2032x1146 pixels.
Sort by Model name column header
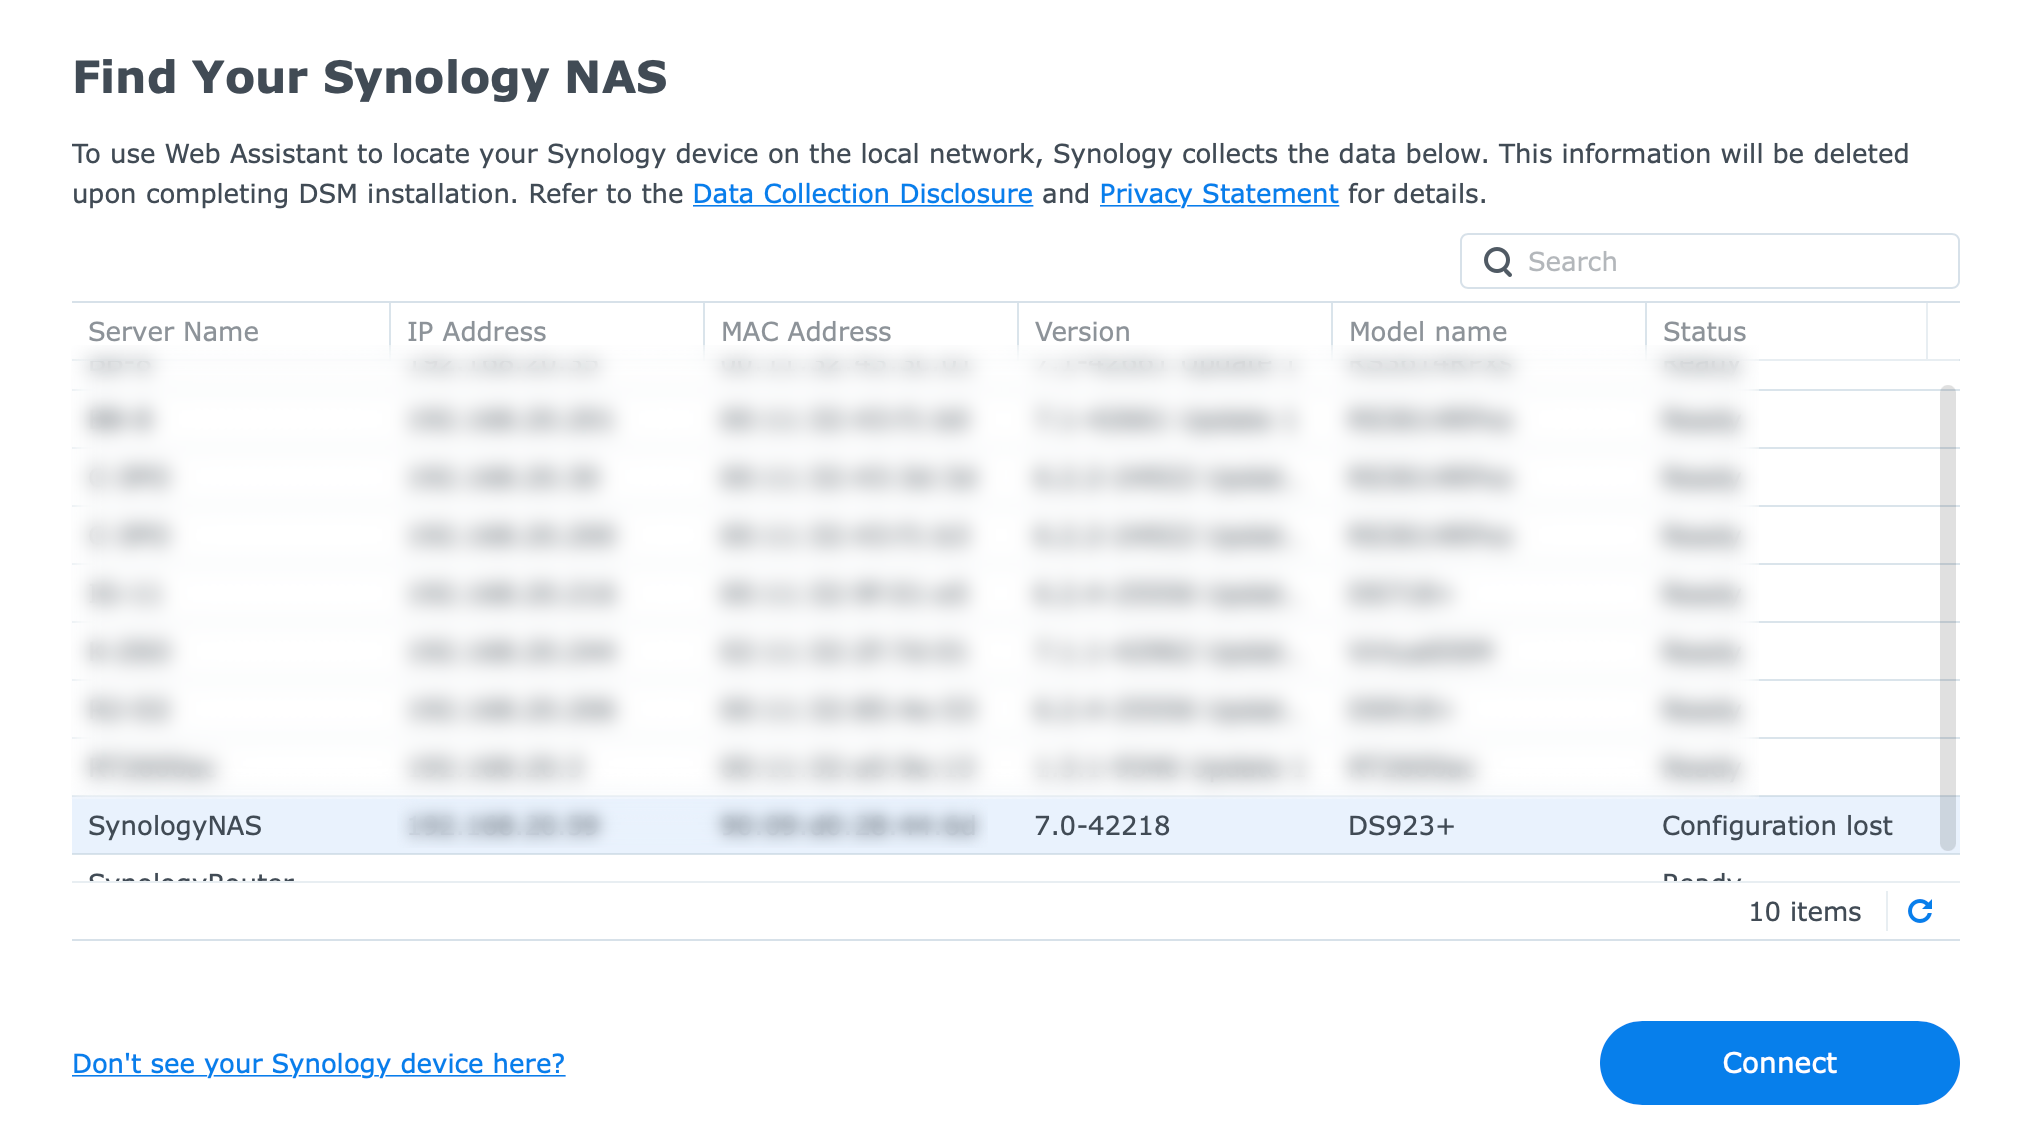tap(1489, 331)
